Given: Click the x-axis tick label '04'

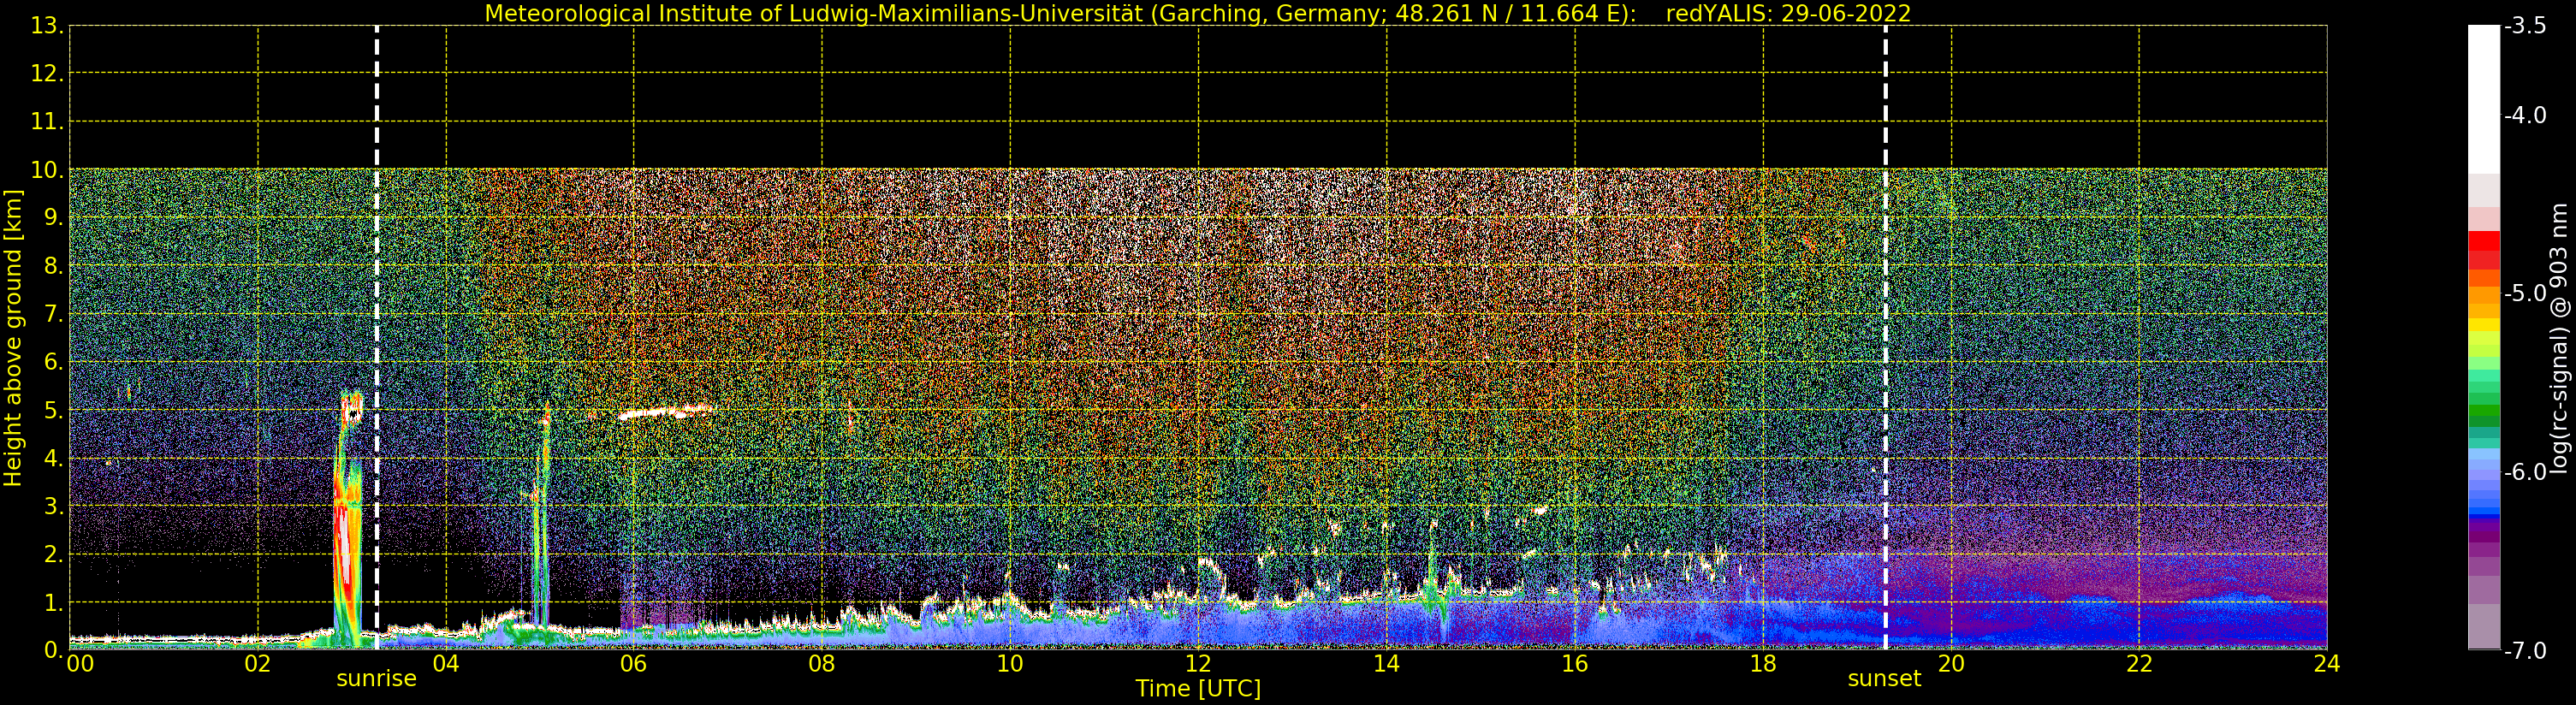Looking at the screenshot, I should [x=445, y=664].
